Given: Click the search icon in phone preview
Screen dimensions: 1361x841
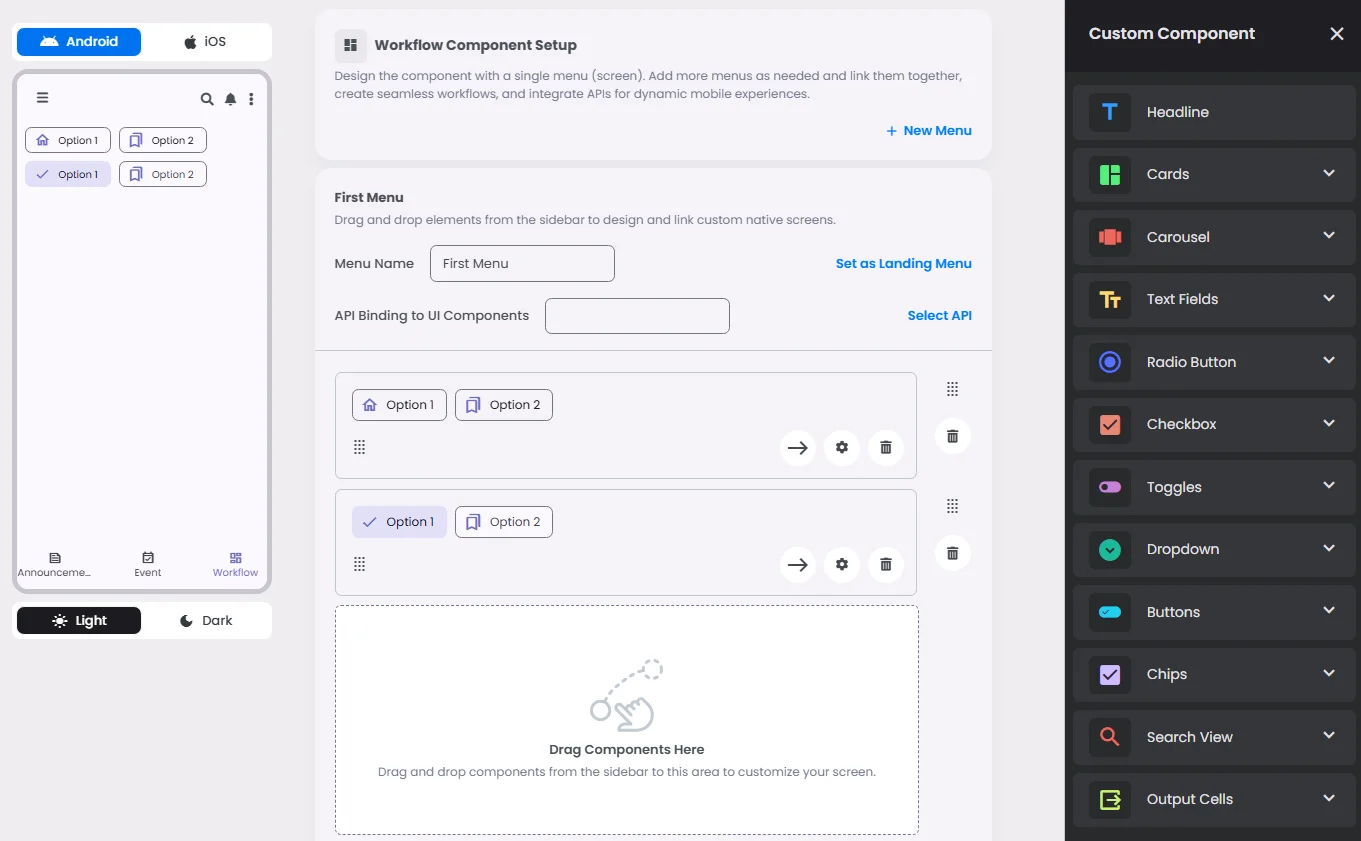Looking at the screenshot, I should [207, 99].
